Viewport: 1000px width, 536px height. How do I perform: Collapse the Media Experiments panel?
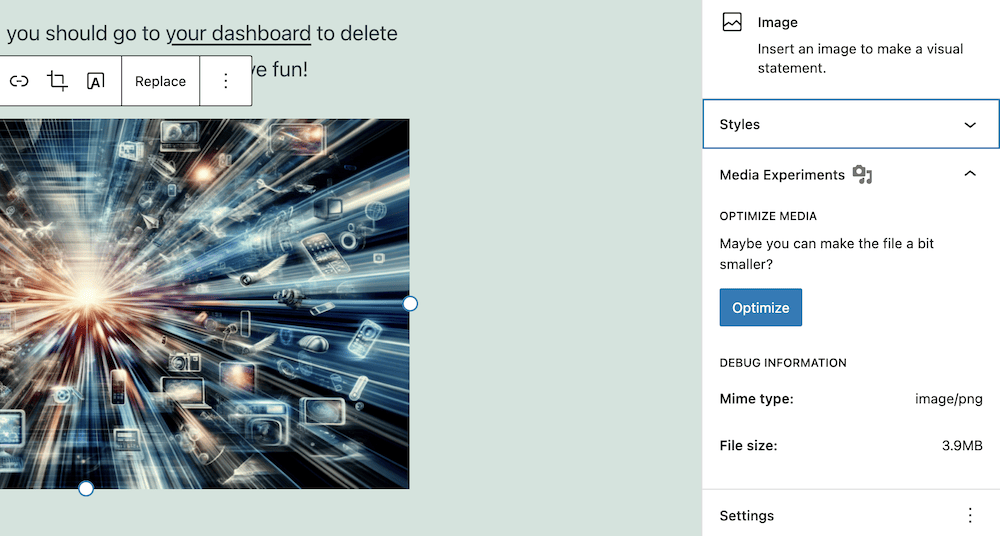point(970,174)
